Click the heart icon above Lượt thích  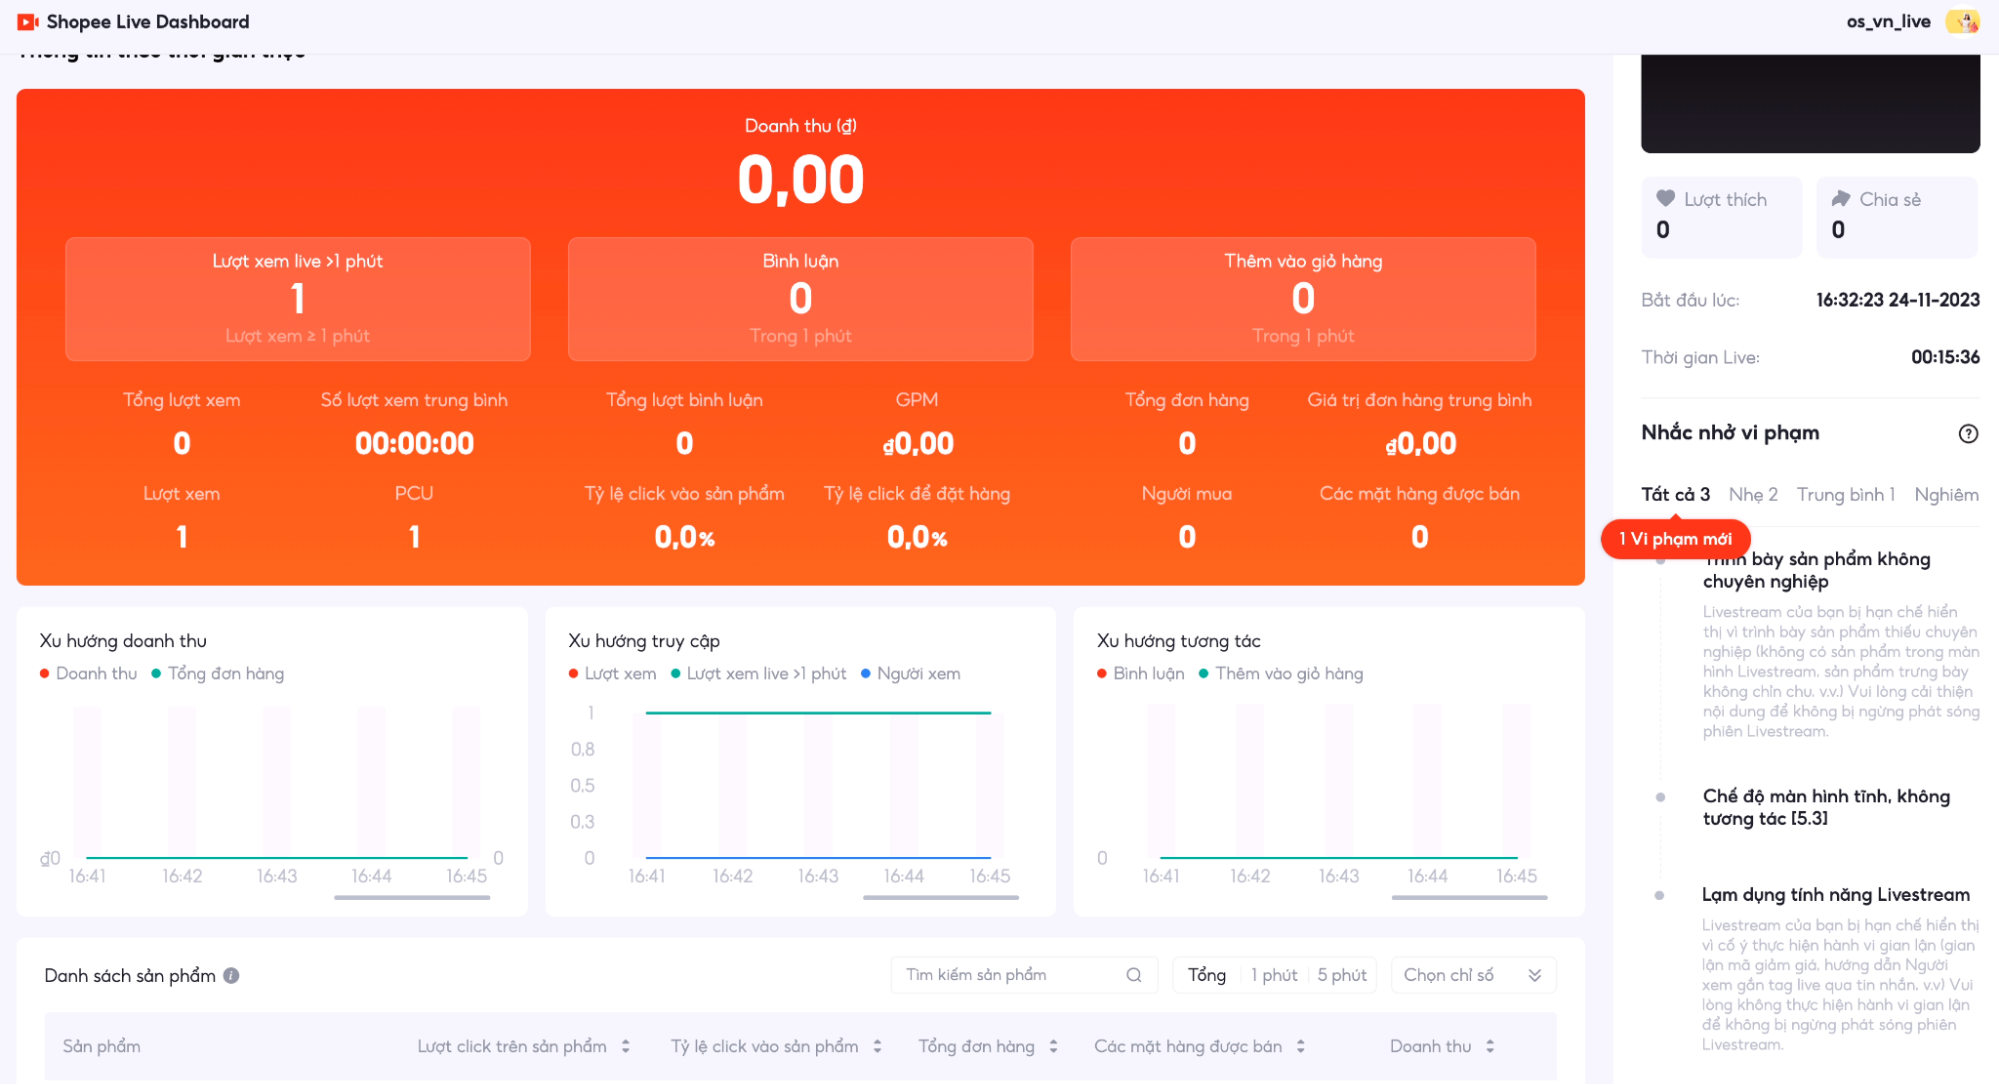[x=1666, y=198]
